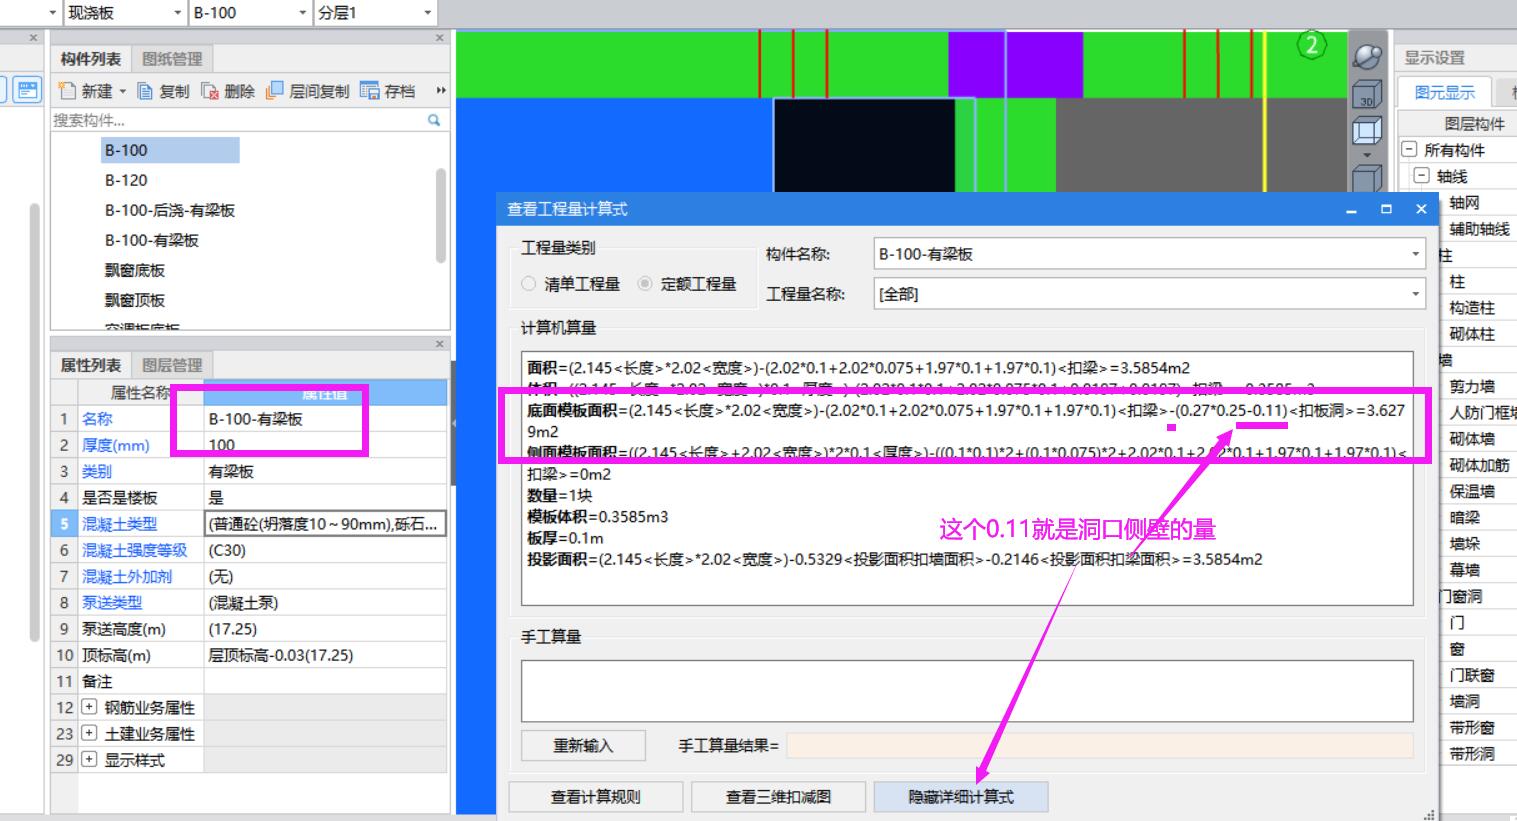Click the 顶标高 value 层顶标高-0.03(17.25)
The width and height of the screenshot is (1517, 821).
click(x=325, y=655)
